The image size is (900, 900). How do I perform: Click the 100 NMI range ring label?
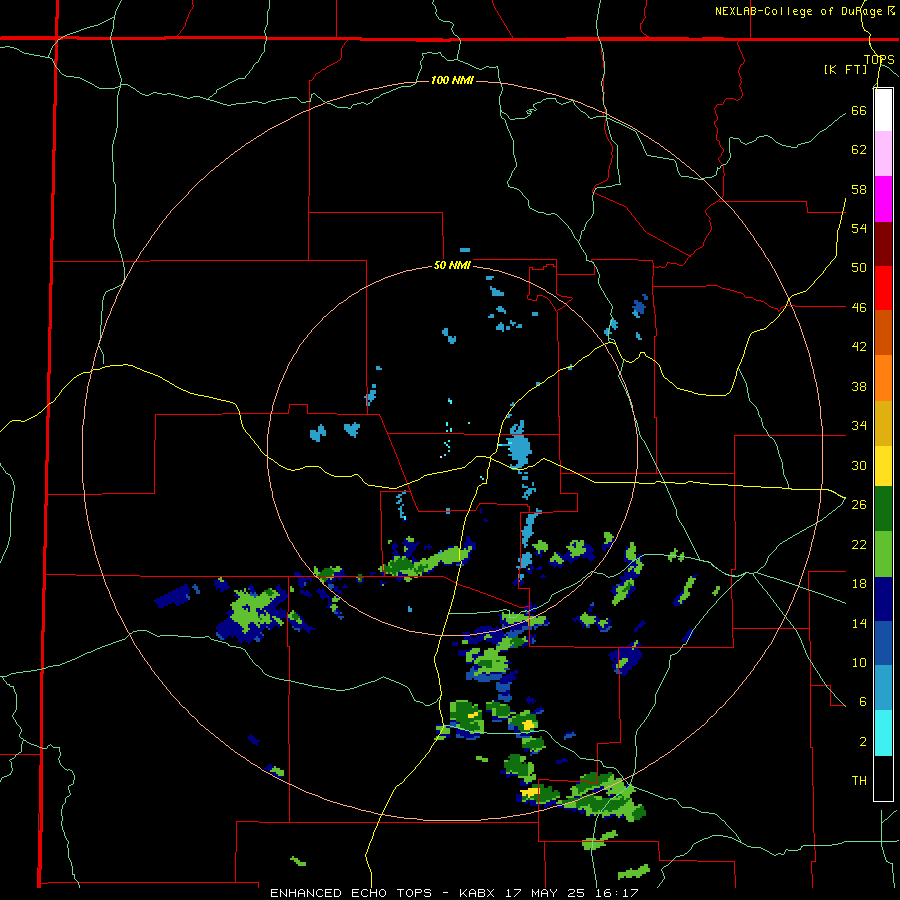point(452,80)
